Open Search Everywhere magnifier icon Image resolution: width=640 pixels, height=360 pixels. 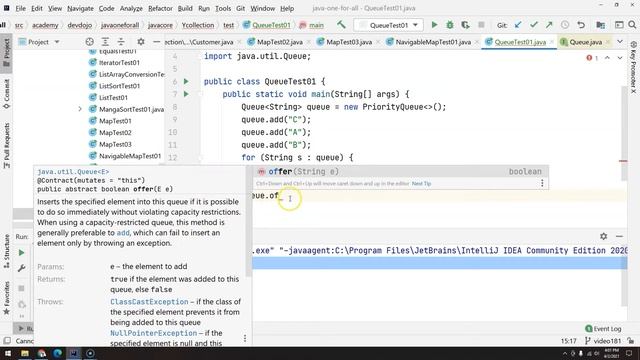(632, 25)
